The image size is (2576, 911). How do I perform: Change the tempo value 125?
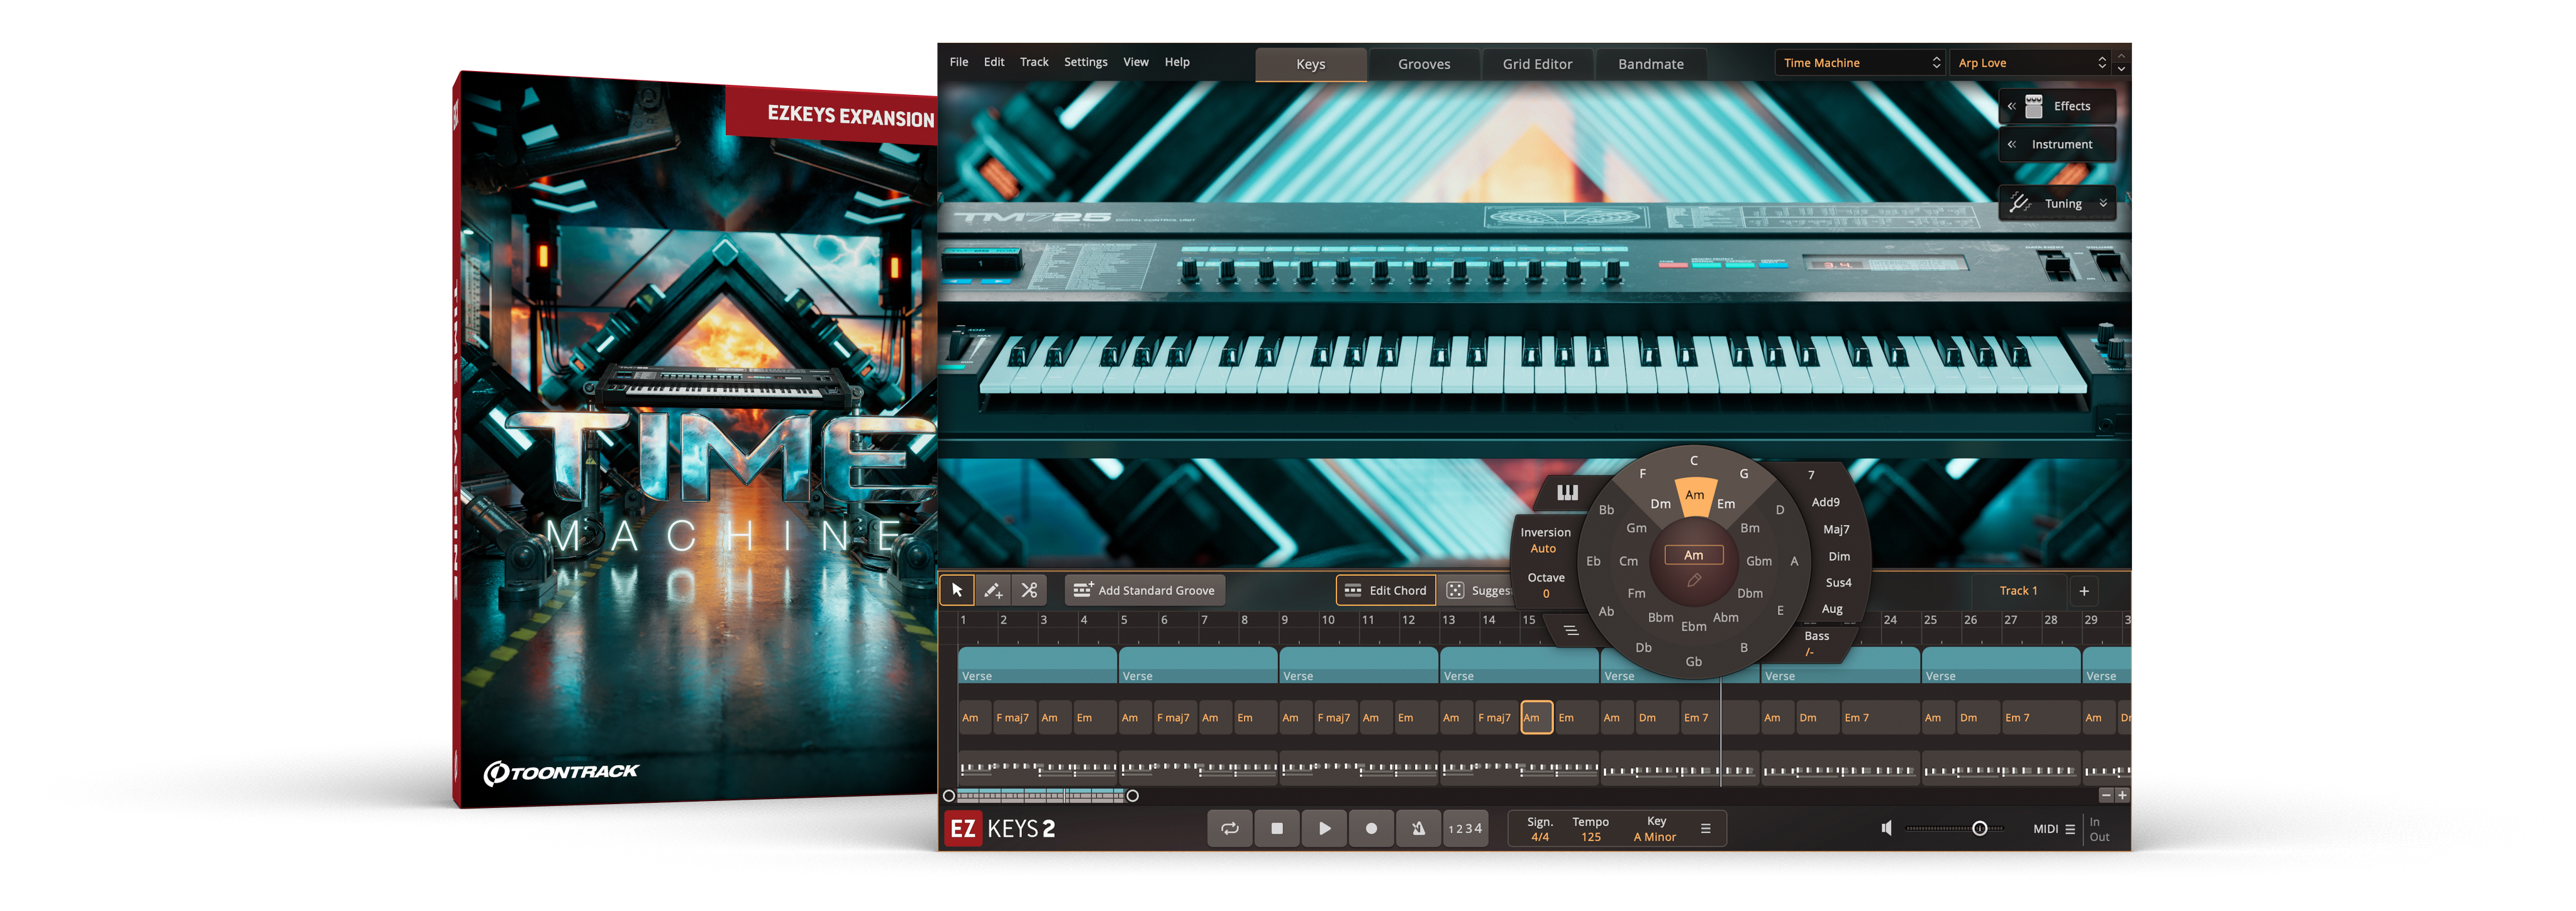click(1590, 837)
